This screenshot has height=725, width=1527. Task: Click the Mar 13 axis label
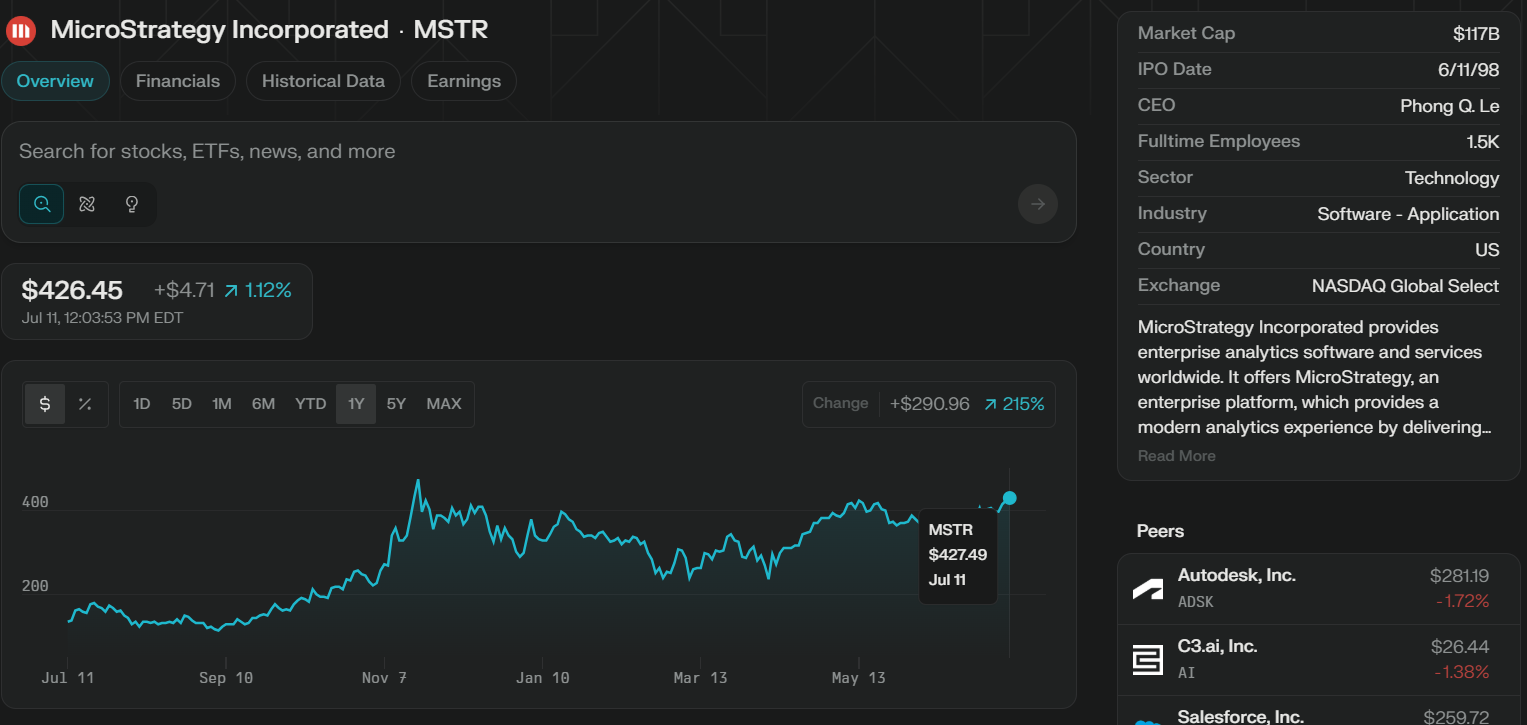(x=700, y=678)
